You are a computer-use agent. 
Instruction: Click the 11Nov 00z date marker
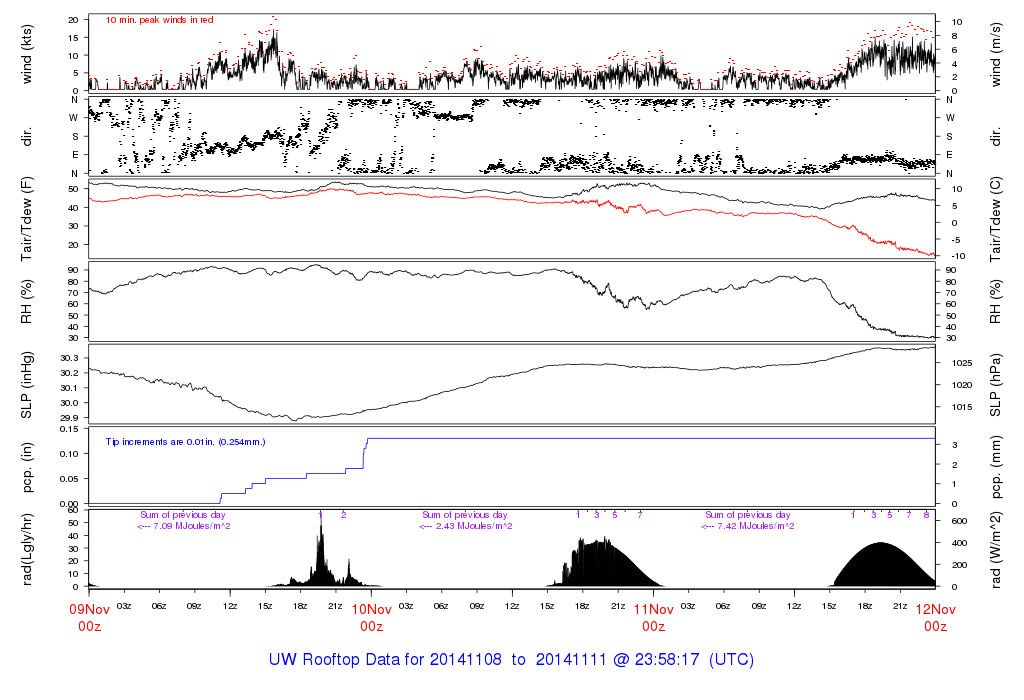pos(653,616)
